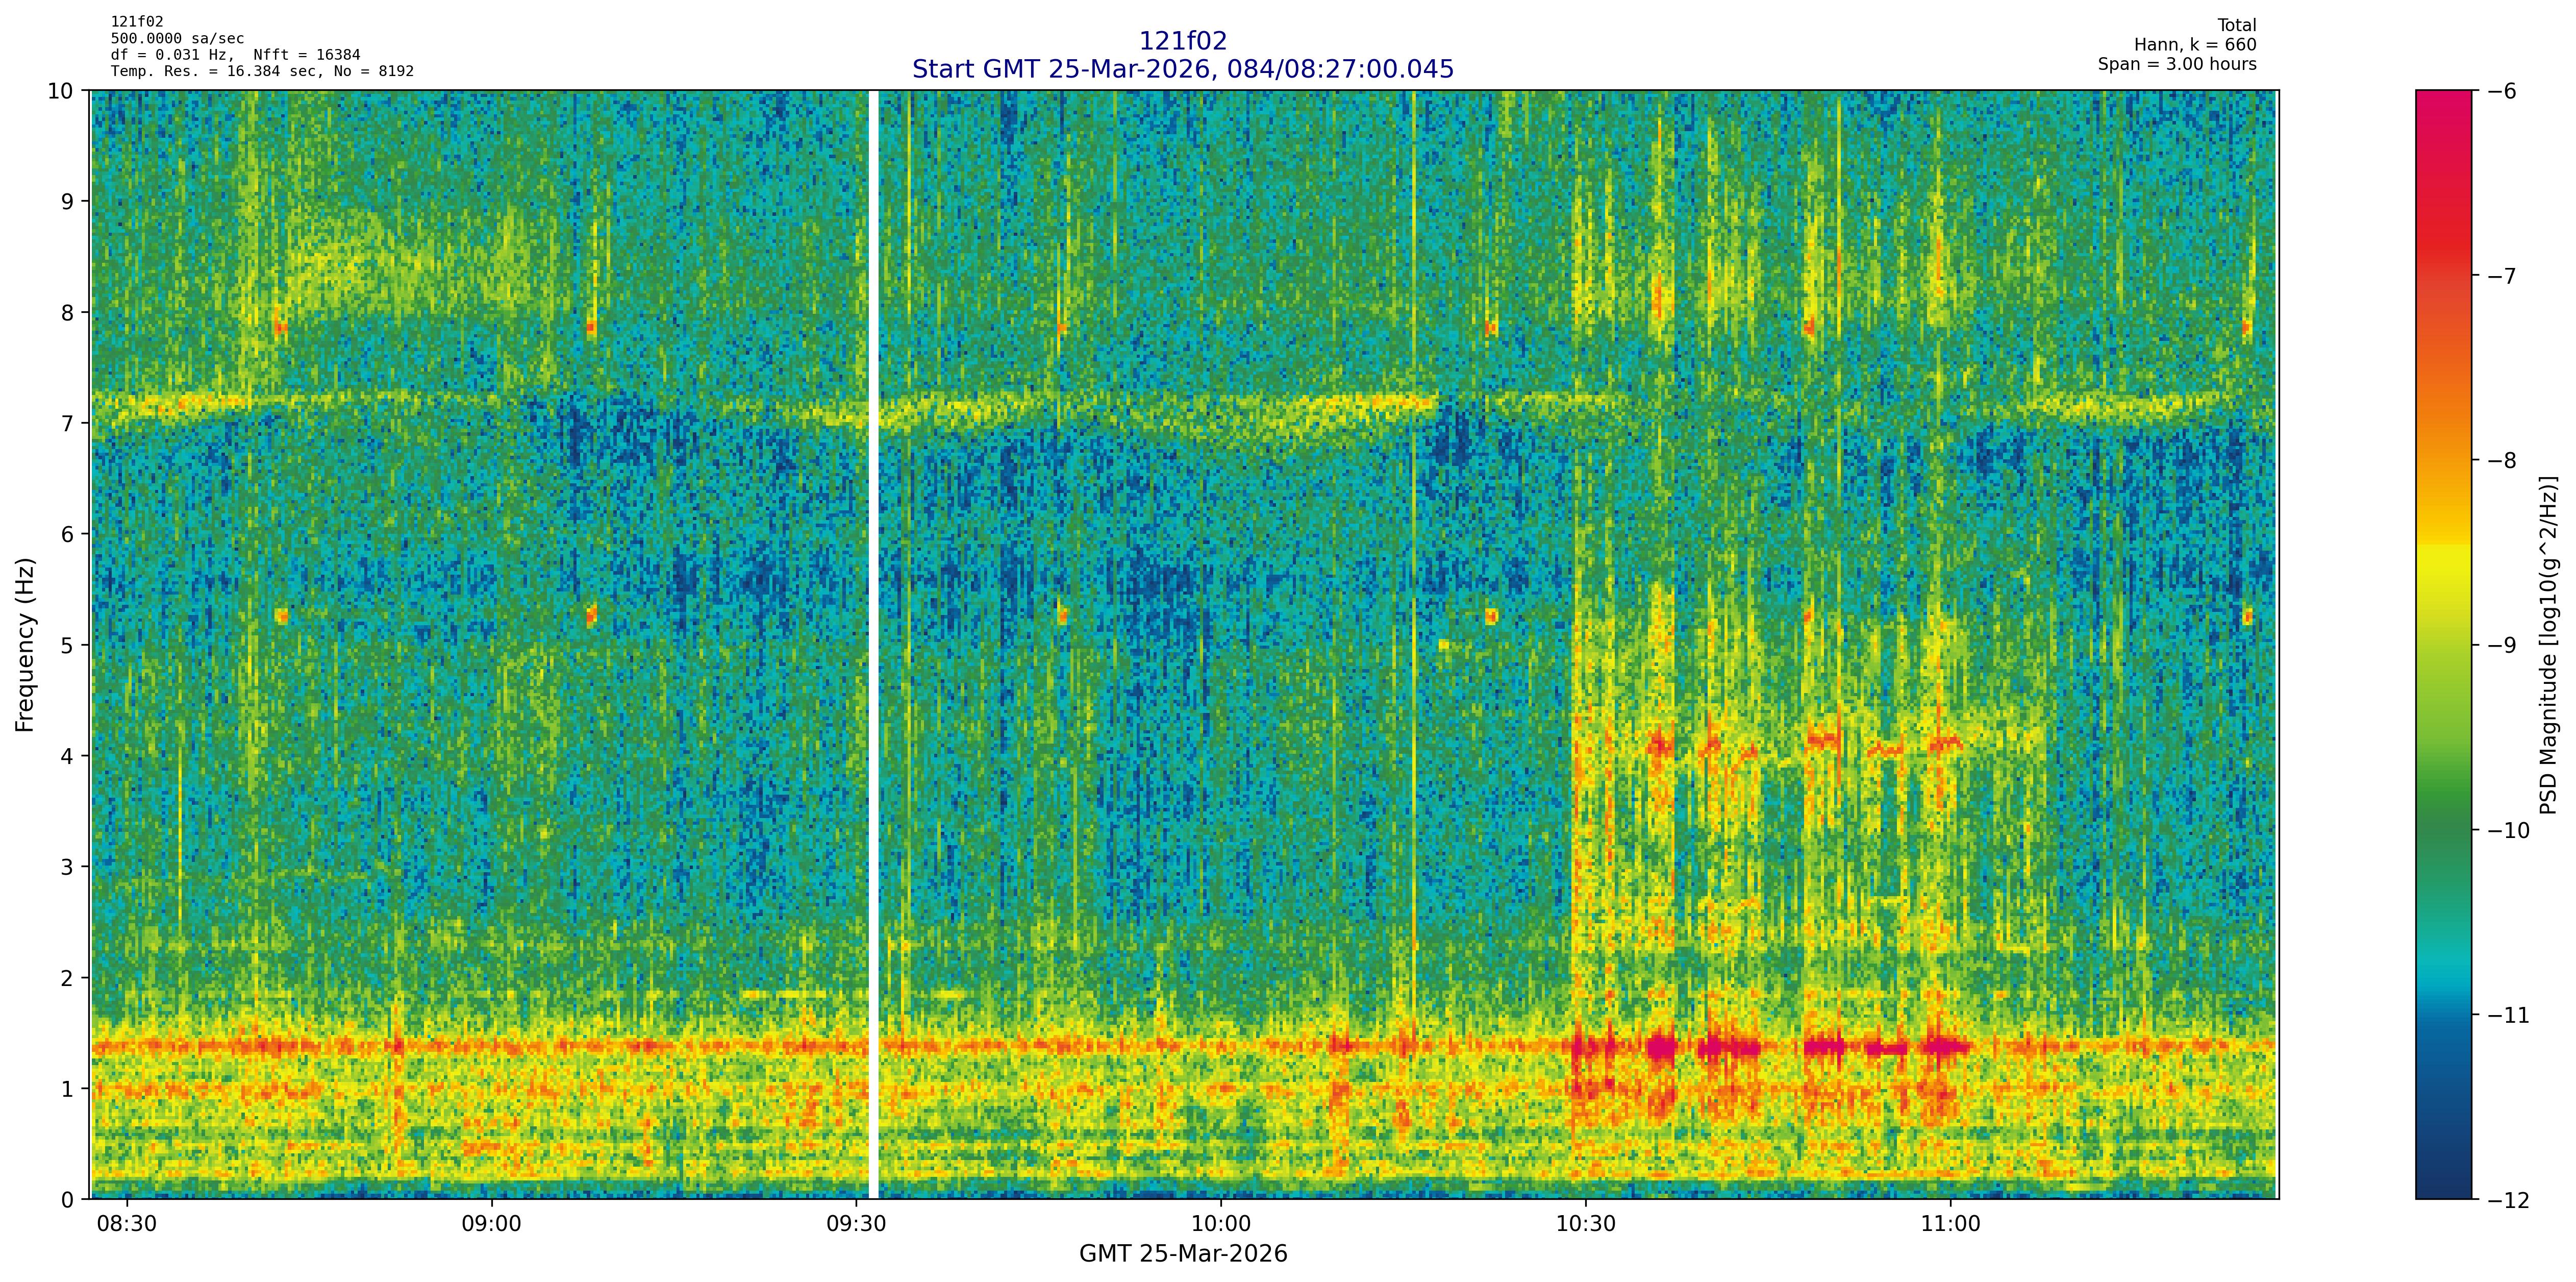Click the 10 Hz tick label on y-axis

point(60,91)
